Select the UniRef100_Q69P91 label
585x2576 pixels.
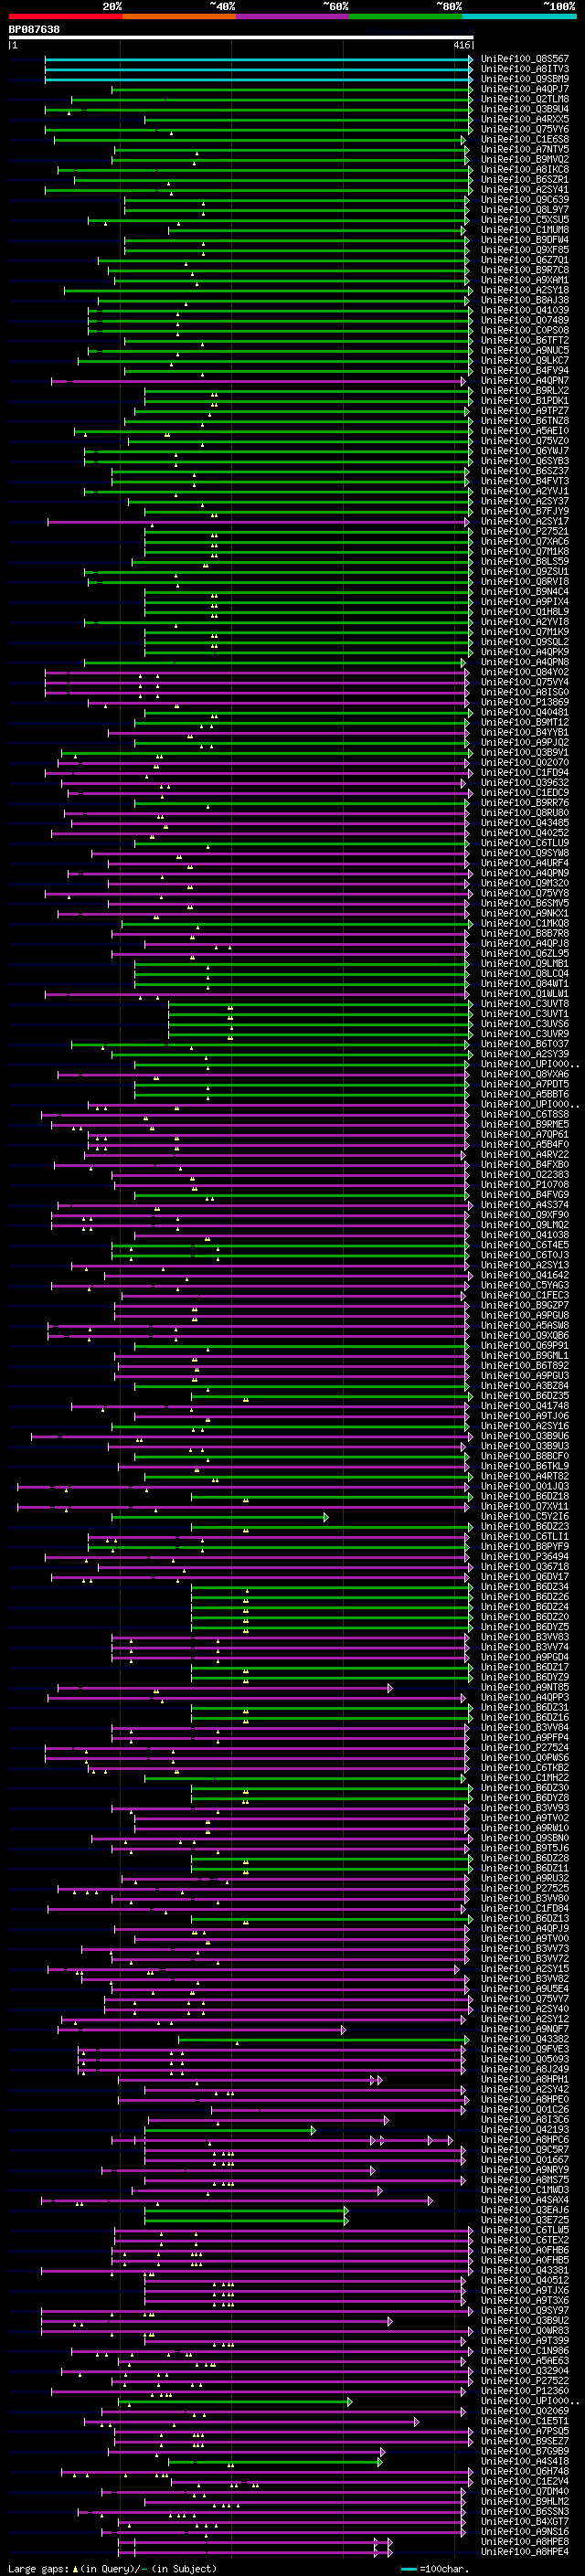pos(525,1345)
